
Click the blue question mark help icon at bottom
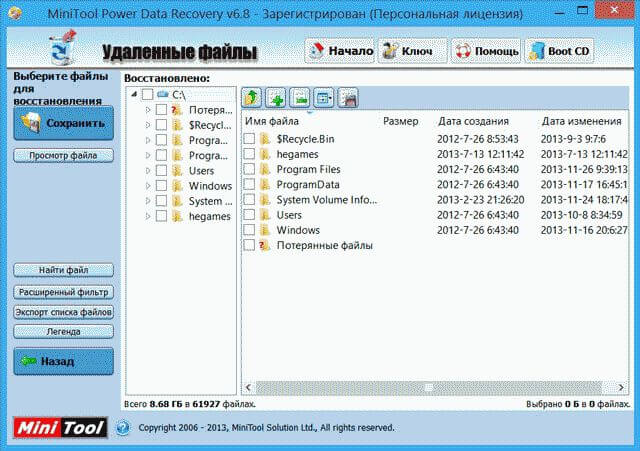(123, 427)
